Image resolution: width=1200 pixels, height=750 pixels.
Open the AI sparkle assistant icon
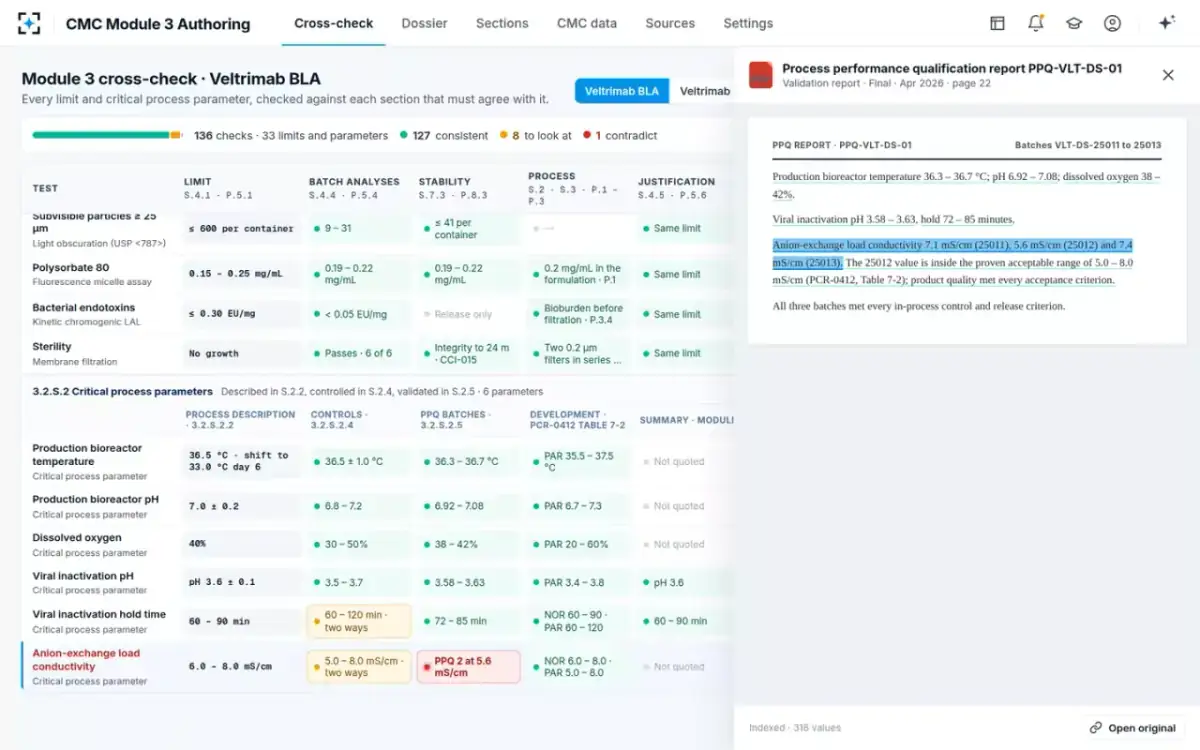click(x=1166, y=23)
